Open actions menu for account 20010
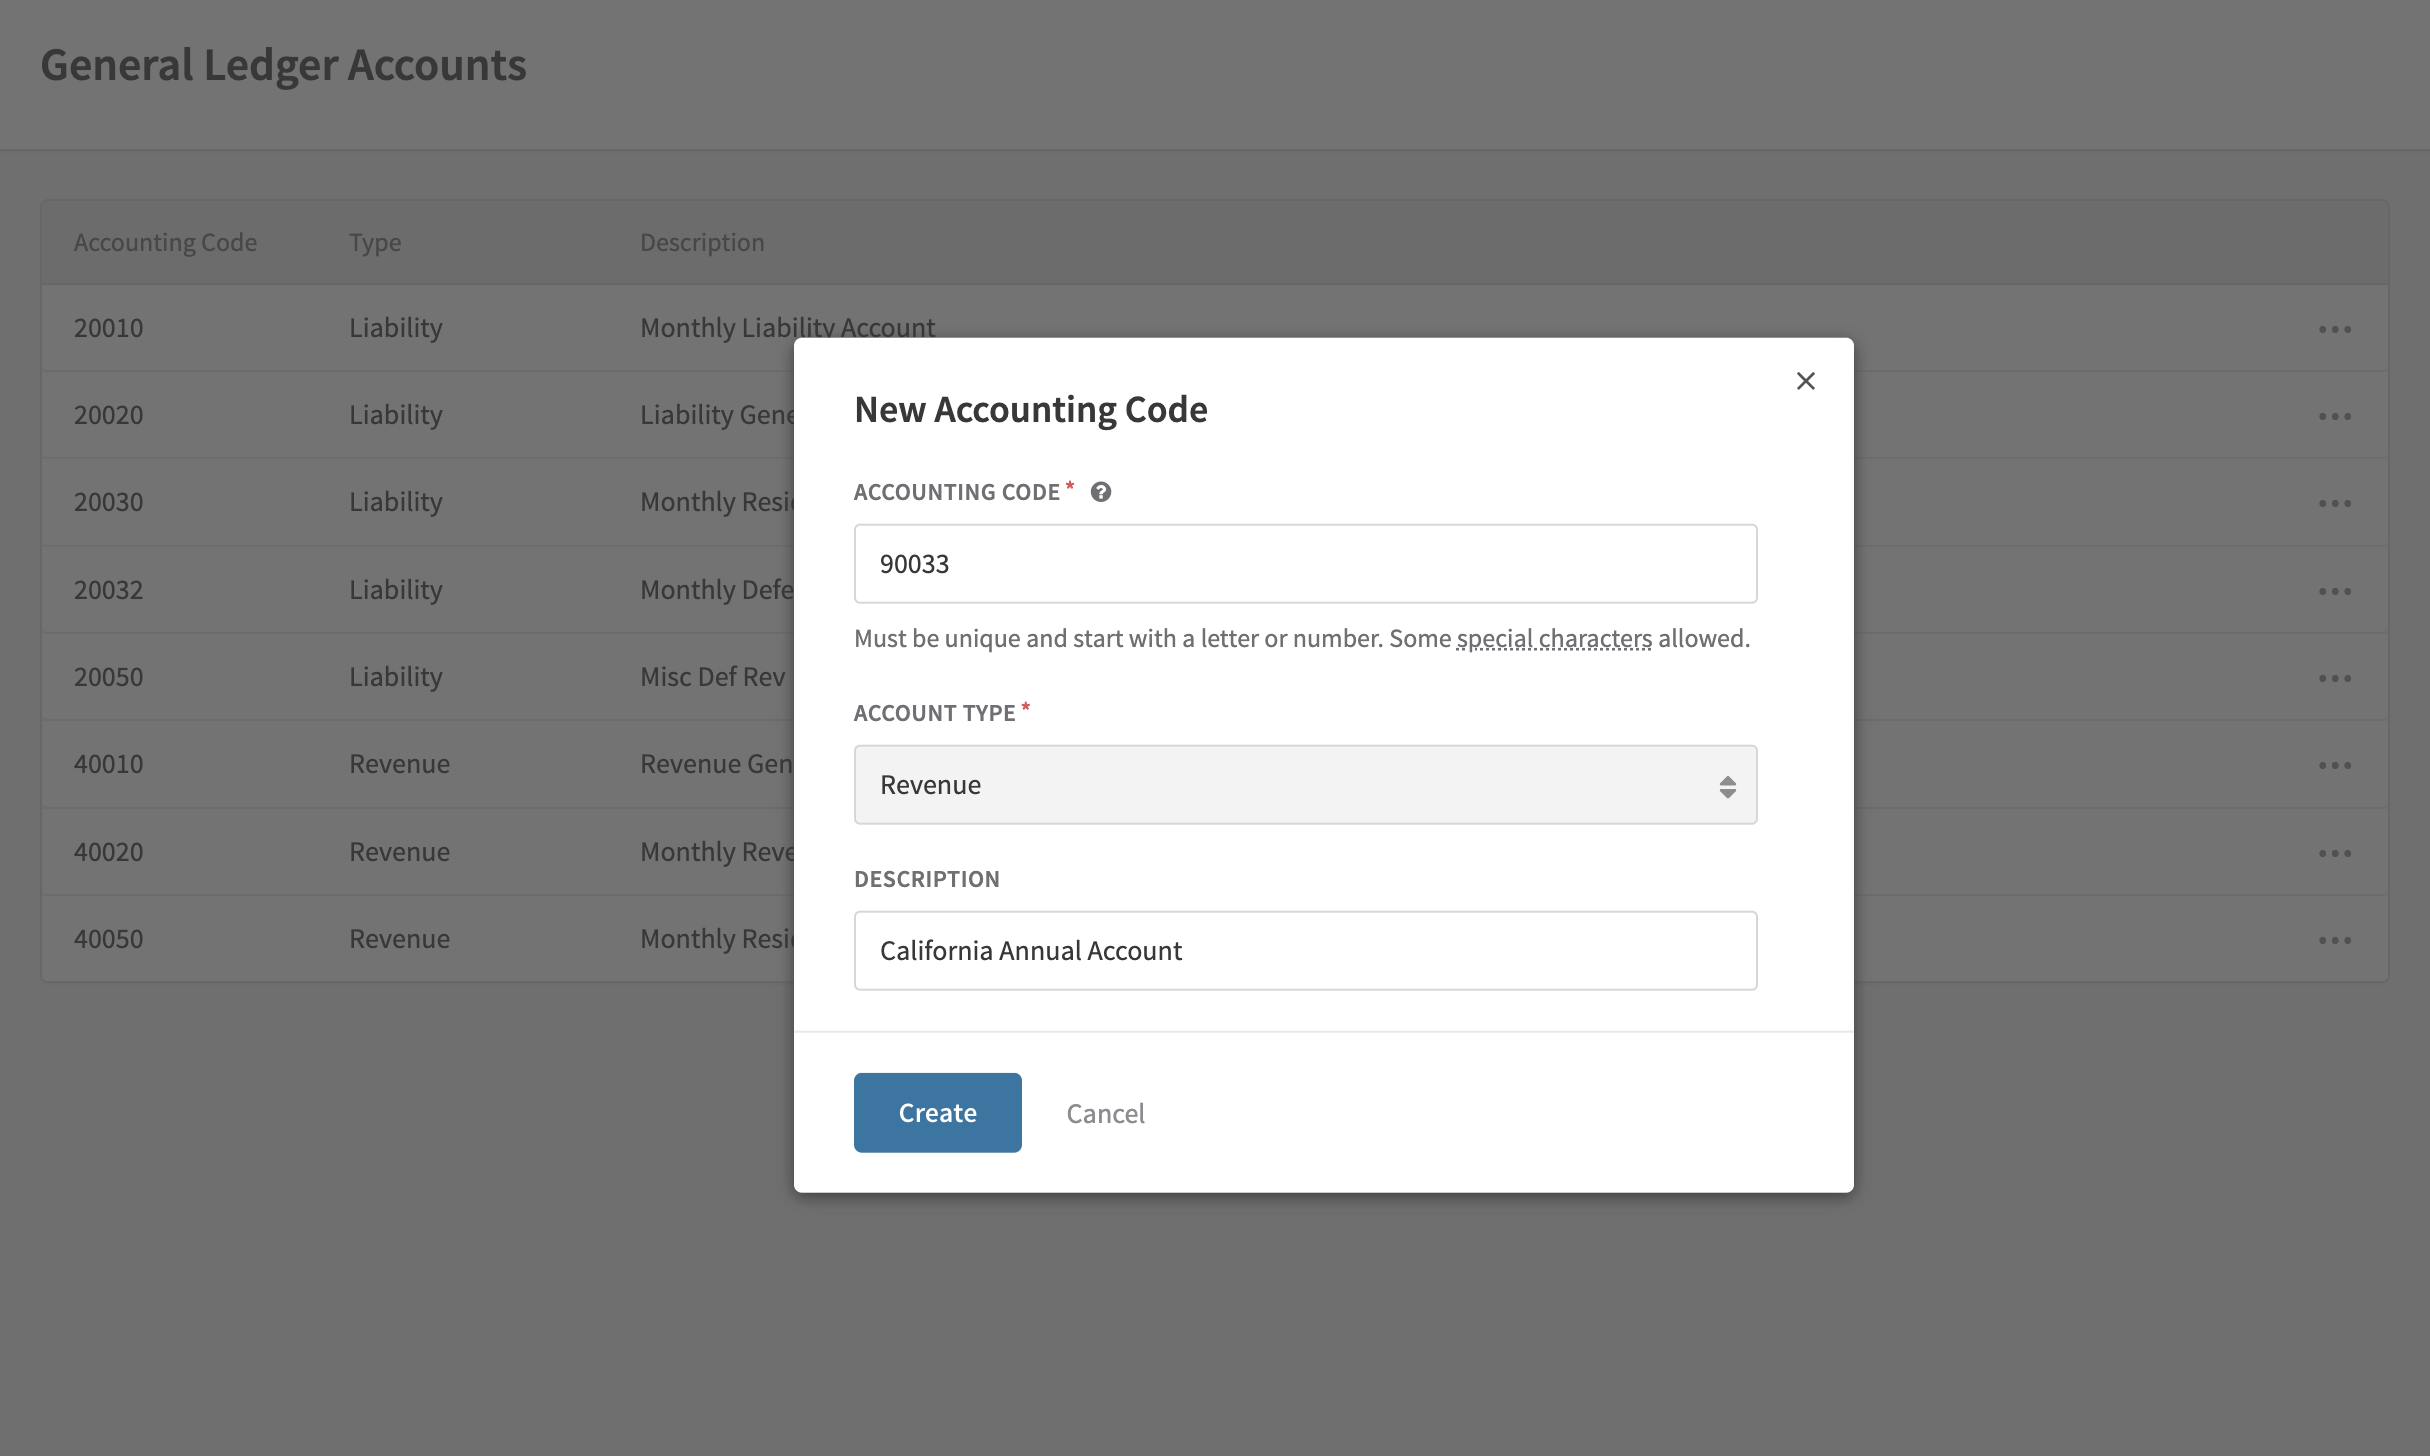The image size is (2430, 1456). point(2335,329)
